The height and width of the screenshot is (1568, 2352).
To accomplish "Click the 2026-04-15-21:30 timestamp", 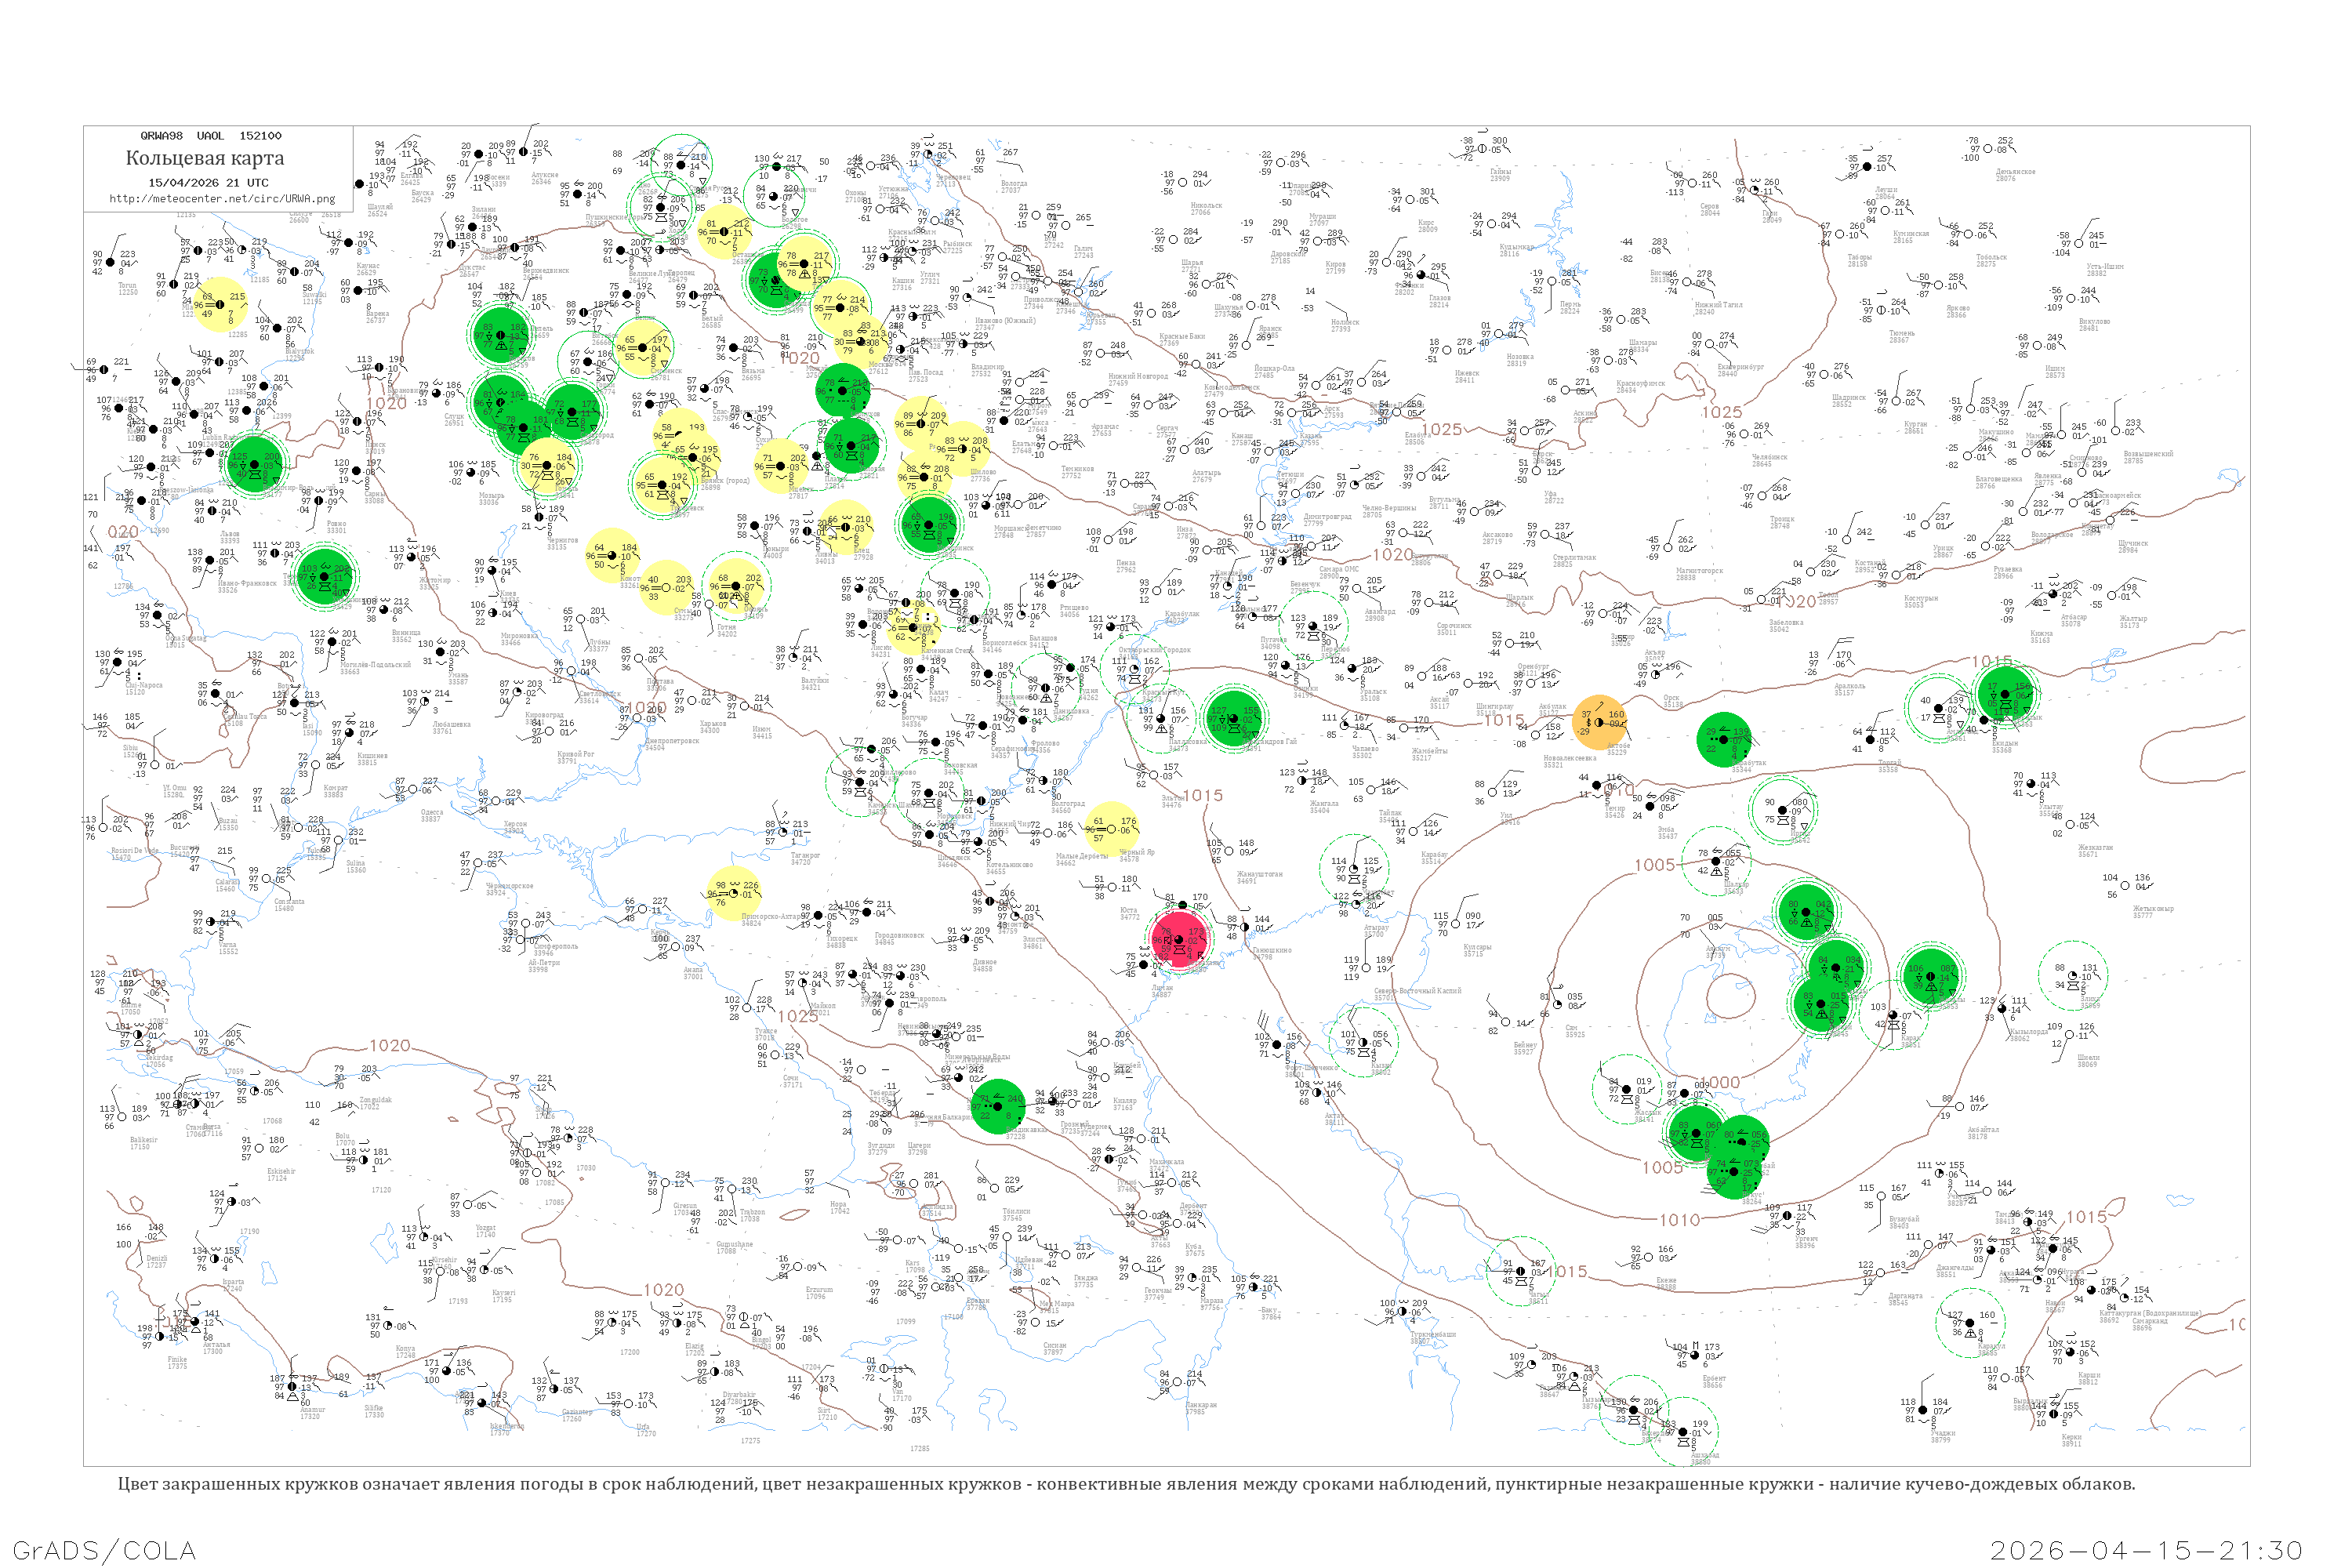I will click(x=2146, y=1550).
